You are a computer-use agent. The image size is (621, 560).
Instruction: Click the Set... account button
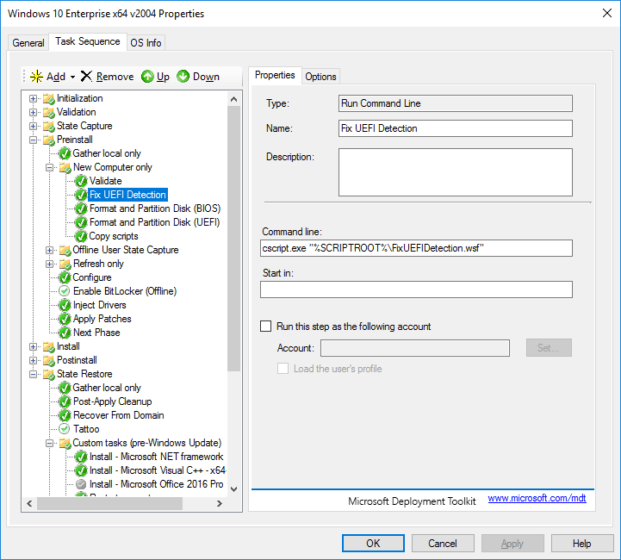(549, 348)
